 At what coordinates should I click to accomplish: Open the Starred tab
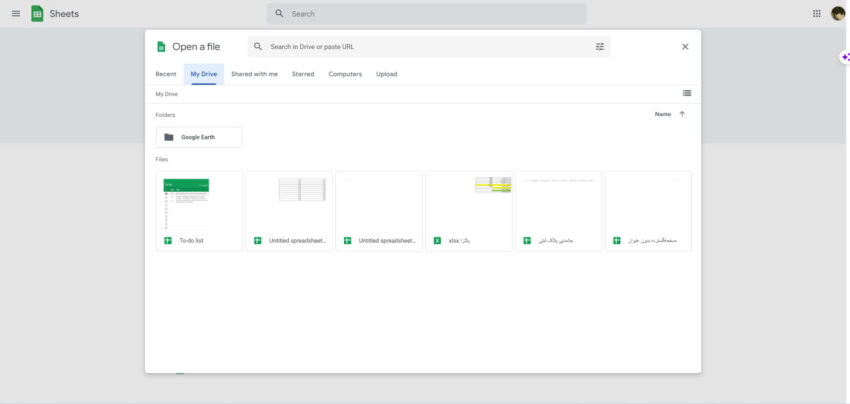tap(303, 74)
